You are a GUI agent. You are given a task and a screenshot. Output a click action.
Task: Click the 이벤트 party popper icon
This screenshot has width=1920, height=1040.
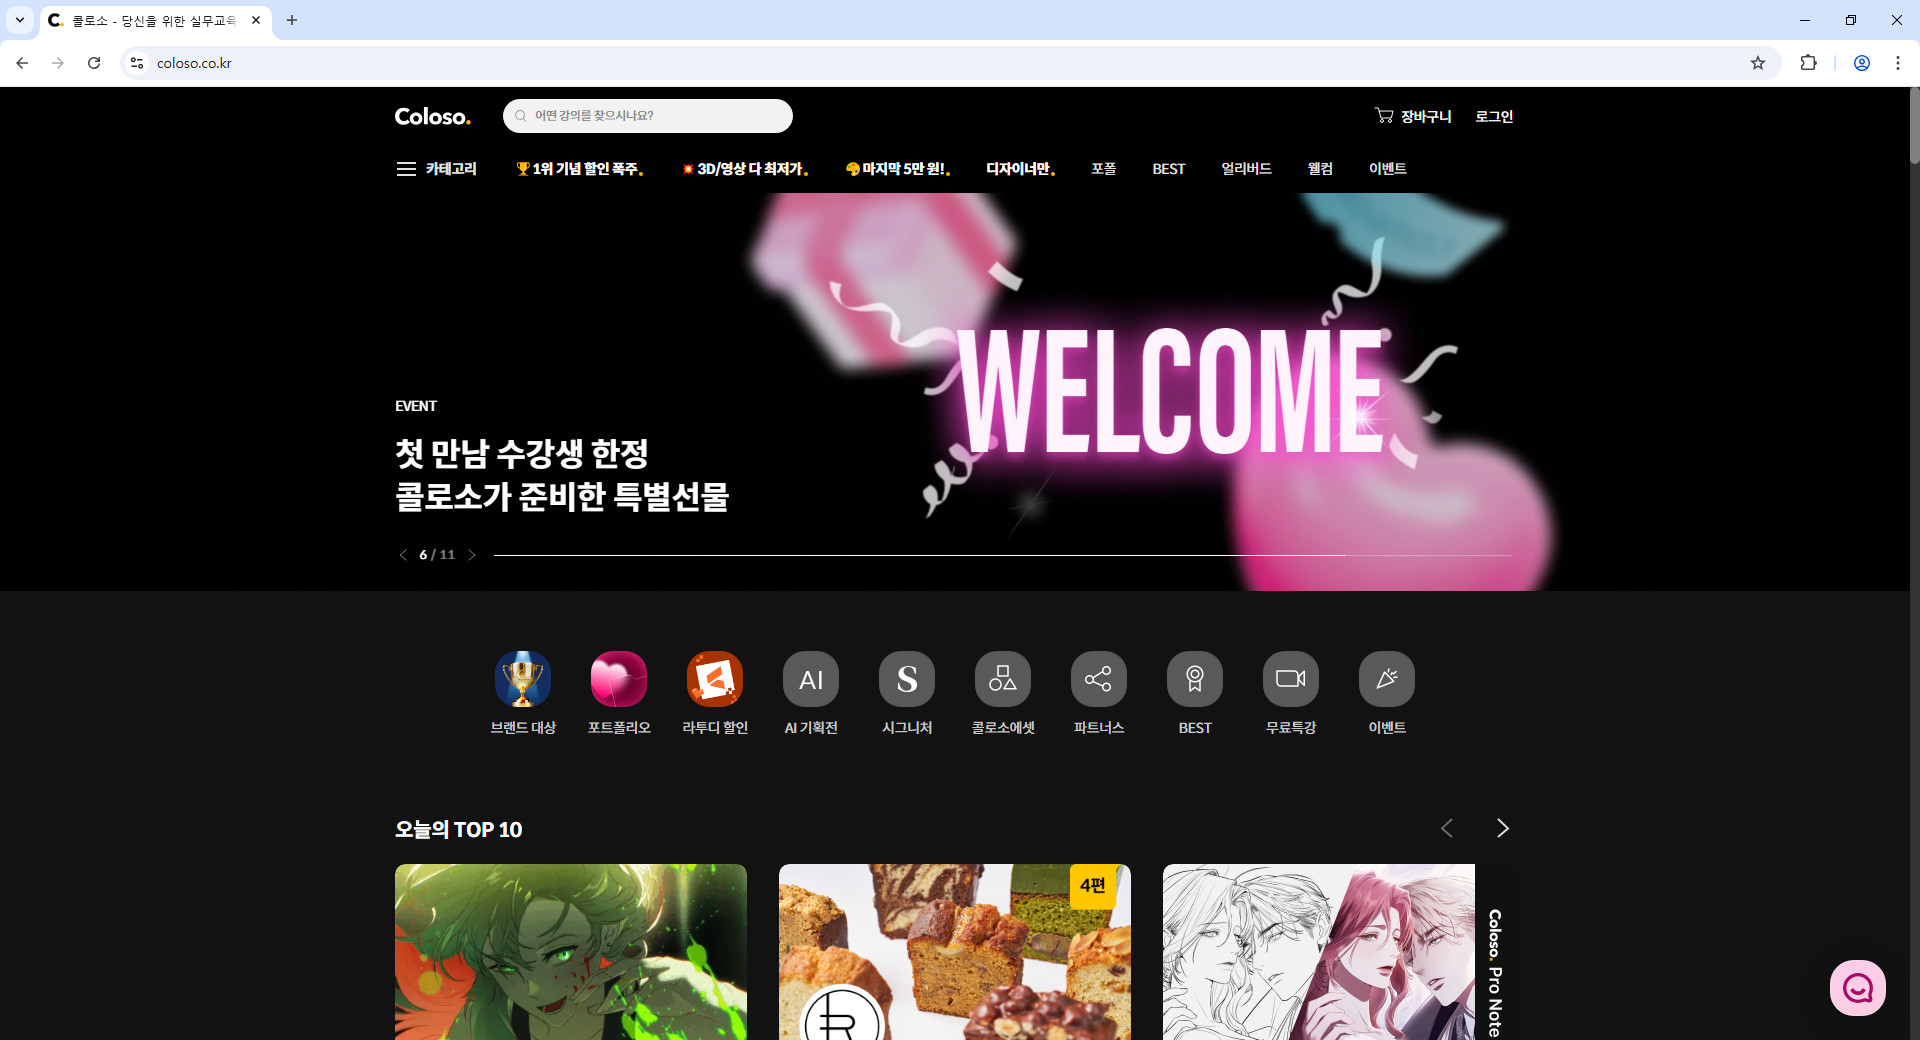pos(1387,679)
